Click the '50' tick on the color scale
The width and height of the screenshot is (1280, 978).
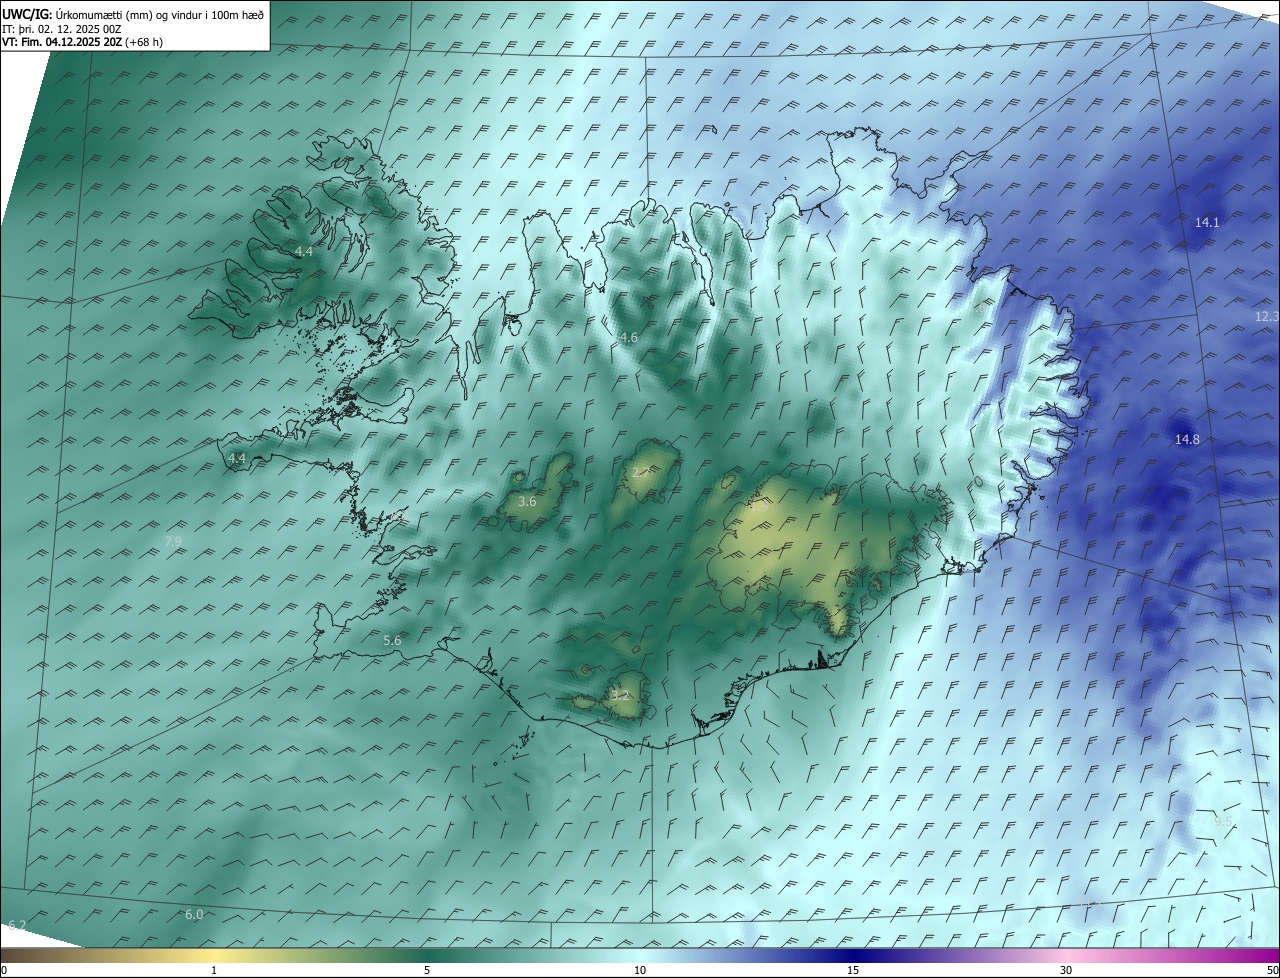[1272, 970]
